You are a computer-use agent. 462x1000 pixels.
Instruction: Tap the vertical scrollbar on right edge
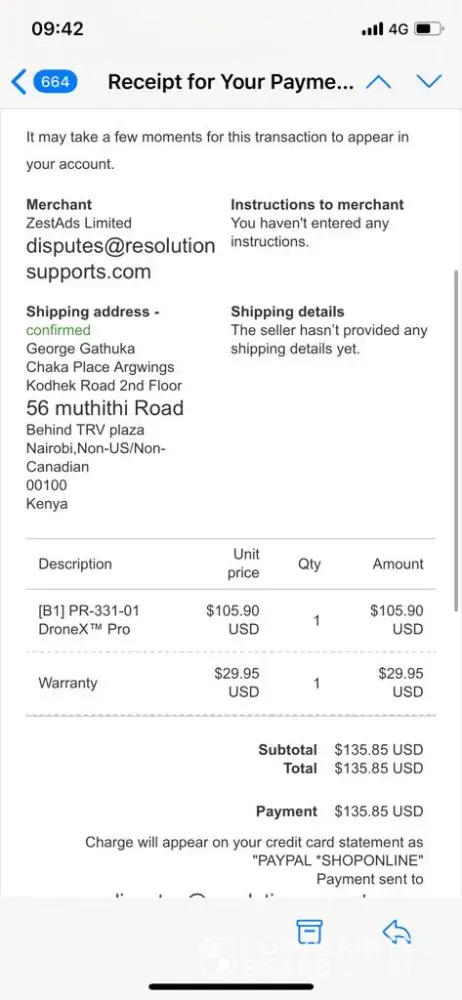[x=456, y=440]
